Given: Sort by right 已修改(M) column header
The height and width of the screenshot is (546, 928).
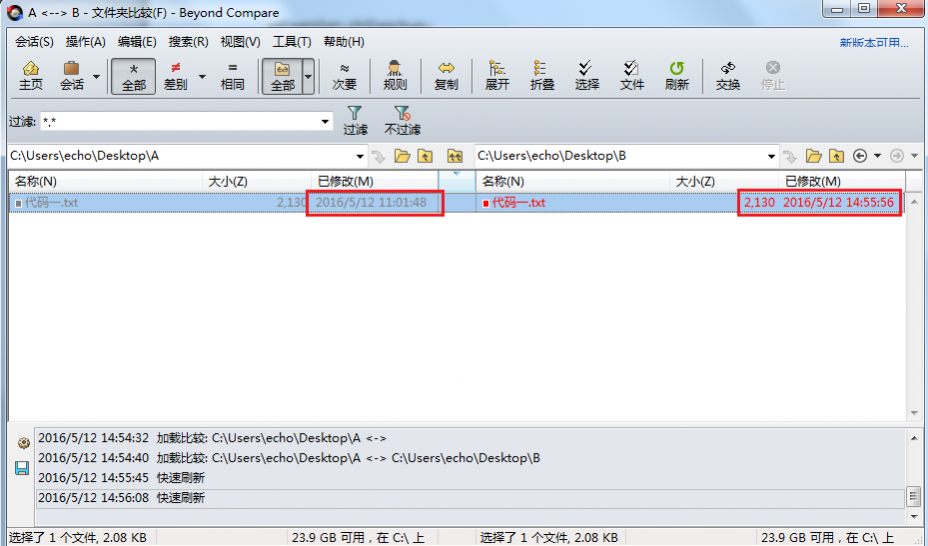Looking at the screenshot, I should coord(842,181).
